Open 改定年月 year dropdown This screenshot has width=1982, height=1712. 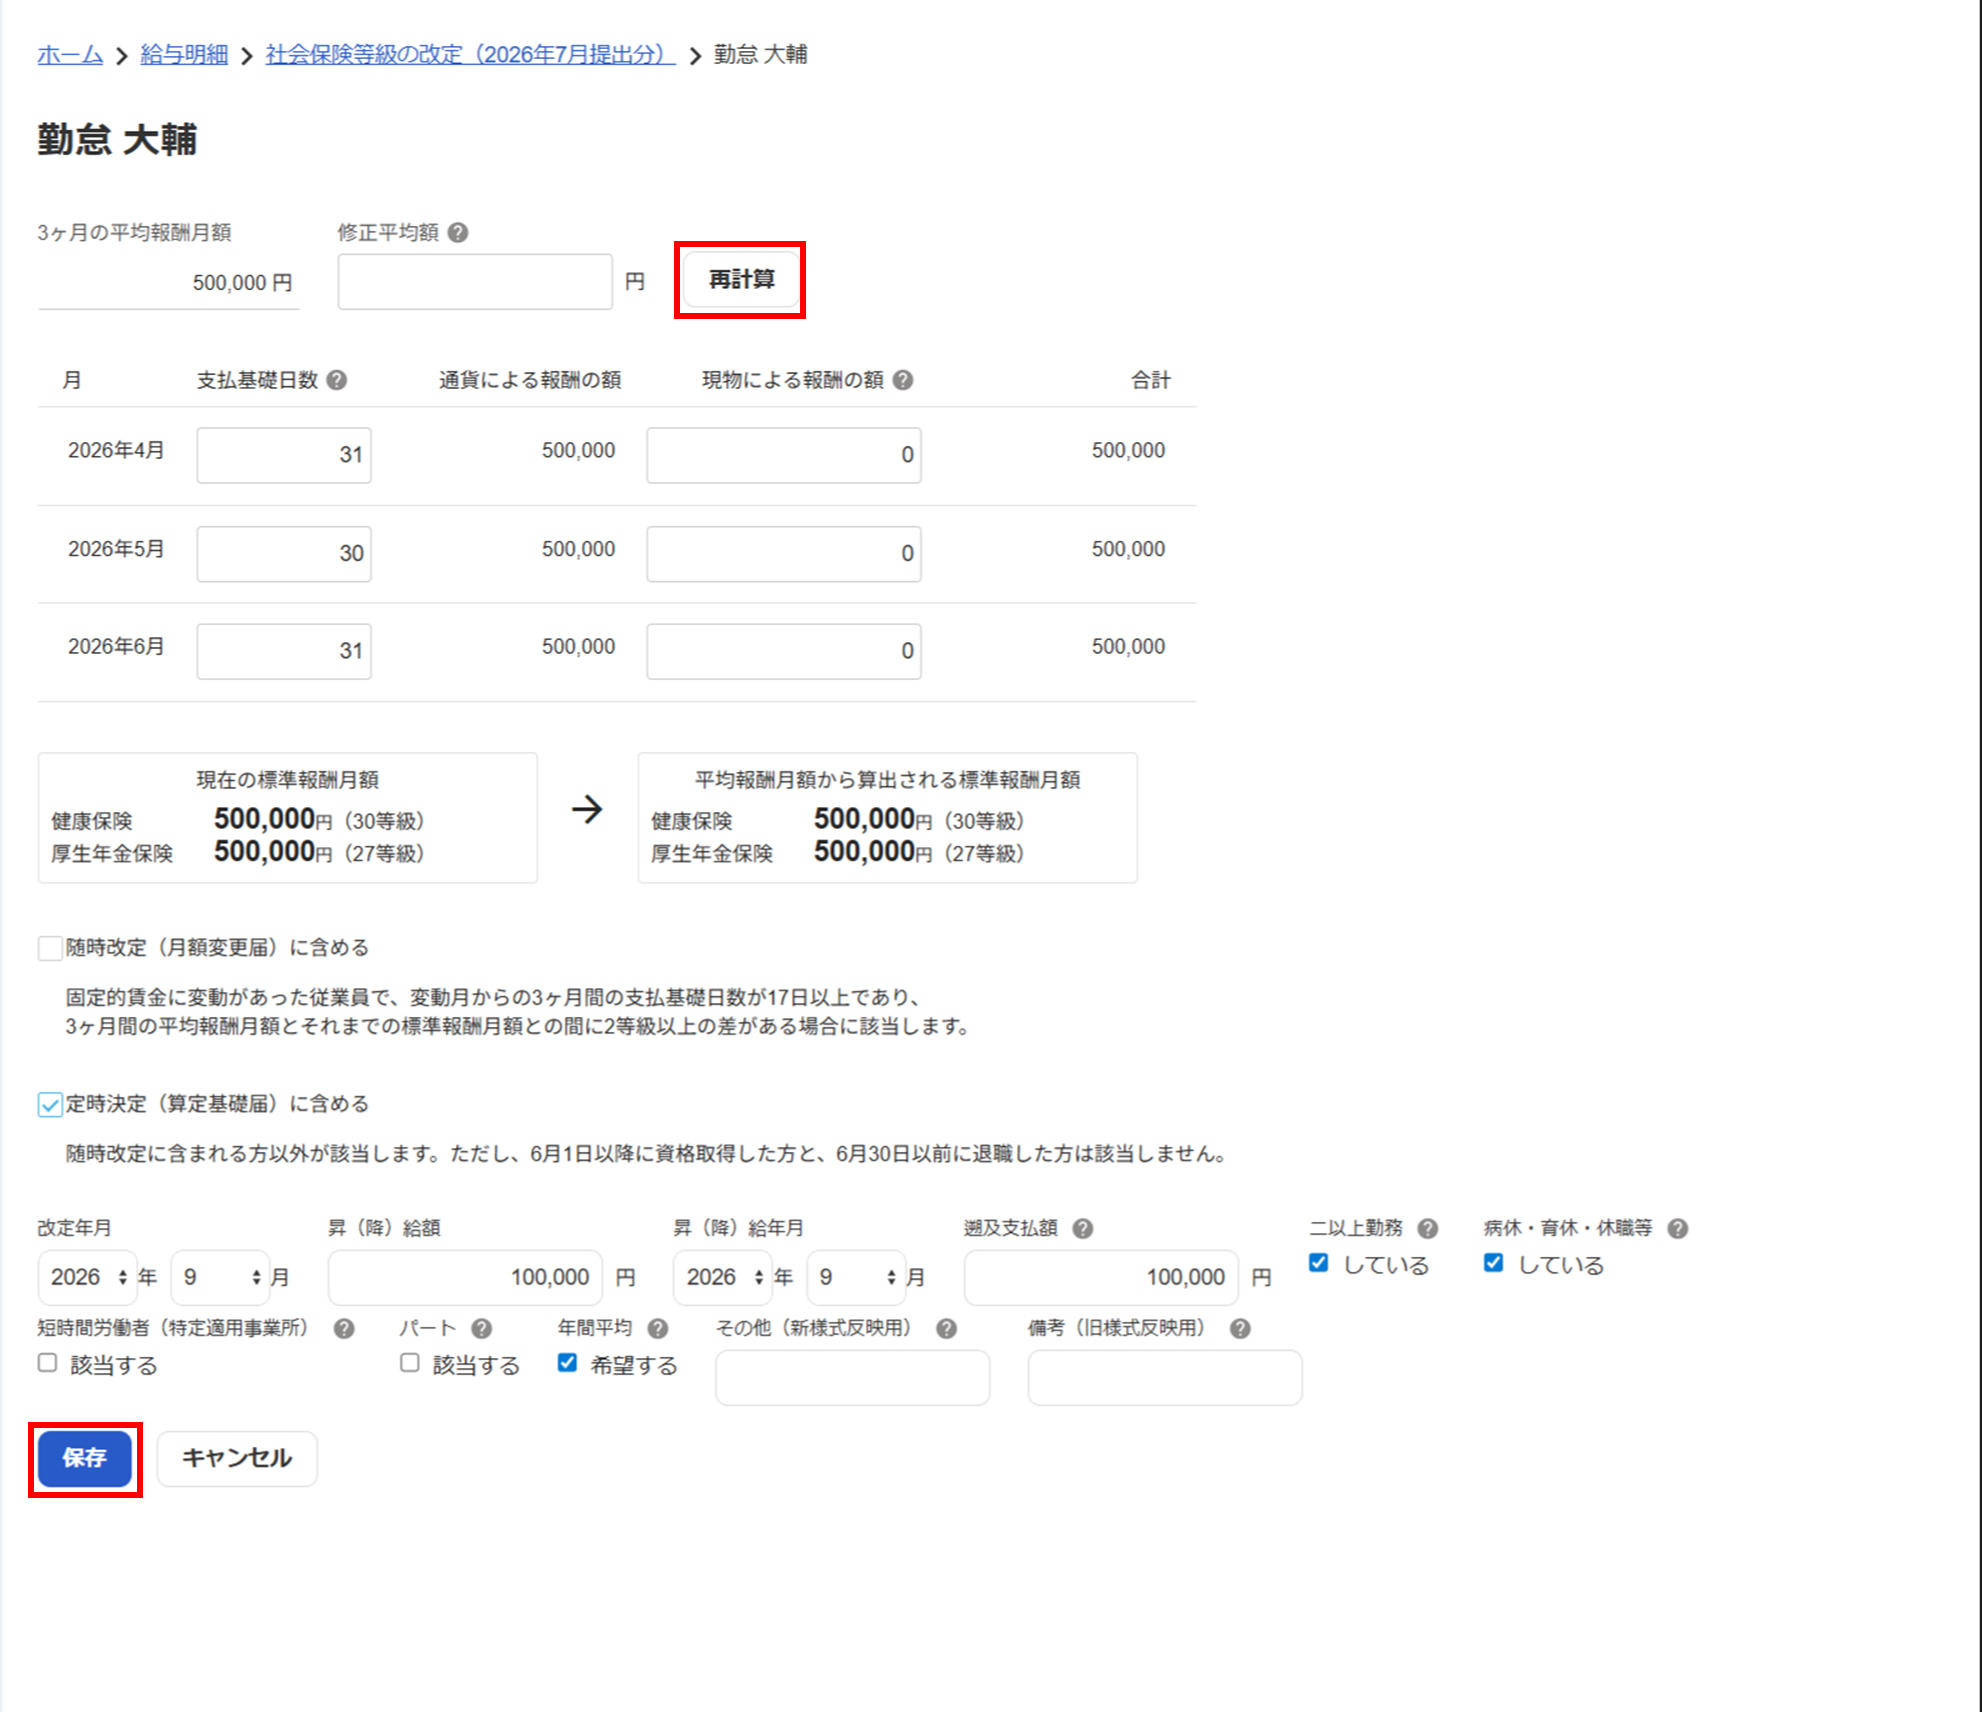(88, 1277)
